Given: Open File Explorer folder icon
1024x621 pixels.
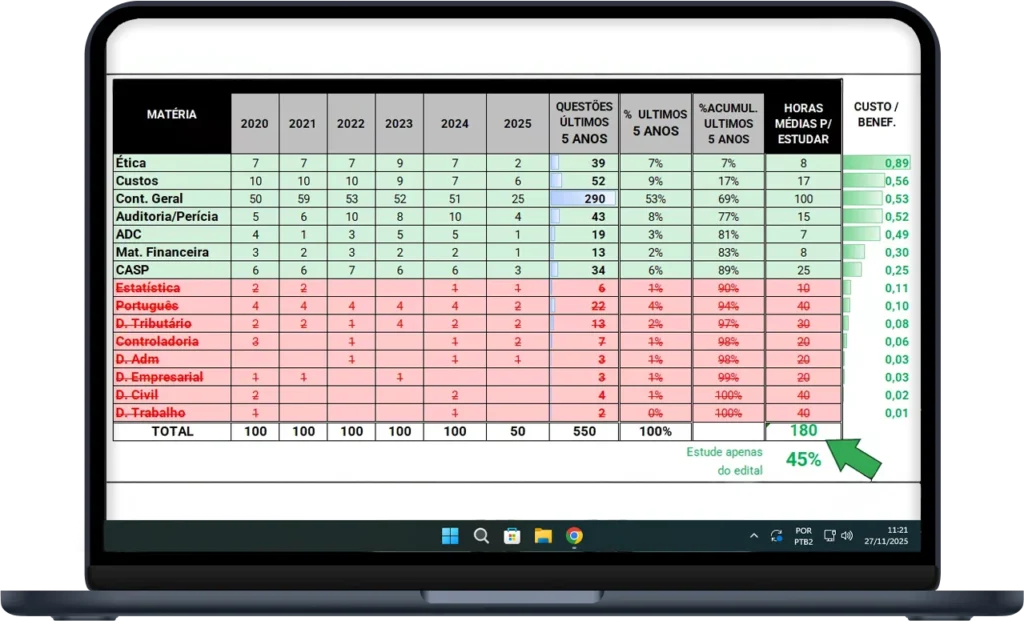Looking at the screenshot, I should pyautogui.click(x=543, y=536).
